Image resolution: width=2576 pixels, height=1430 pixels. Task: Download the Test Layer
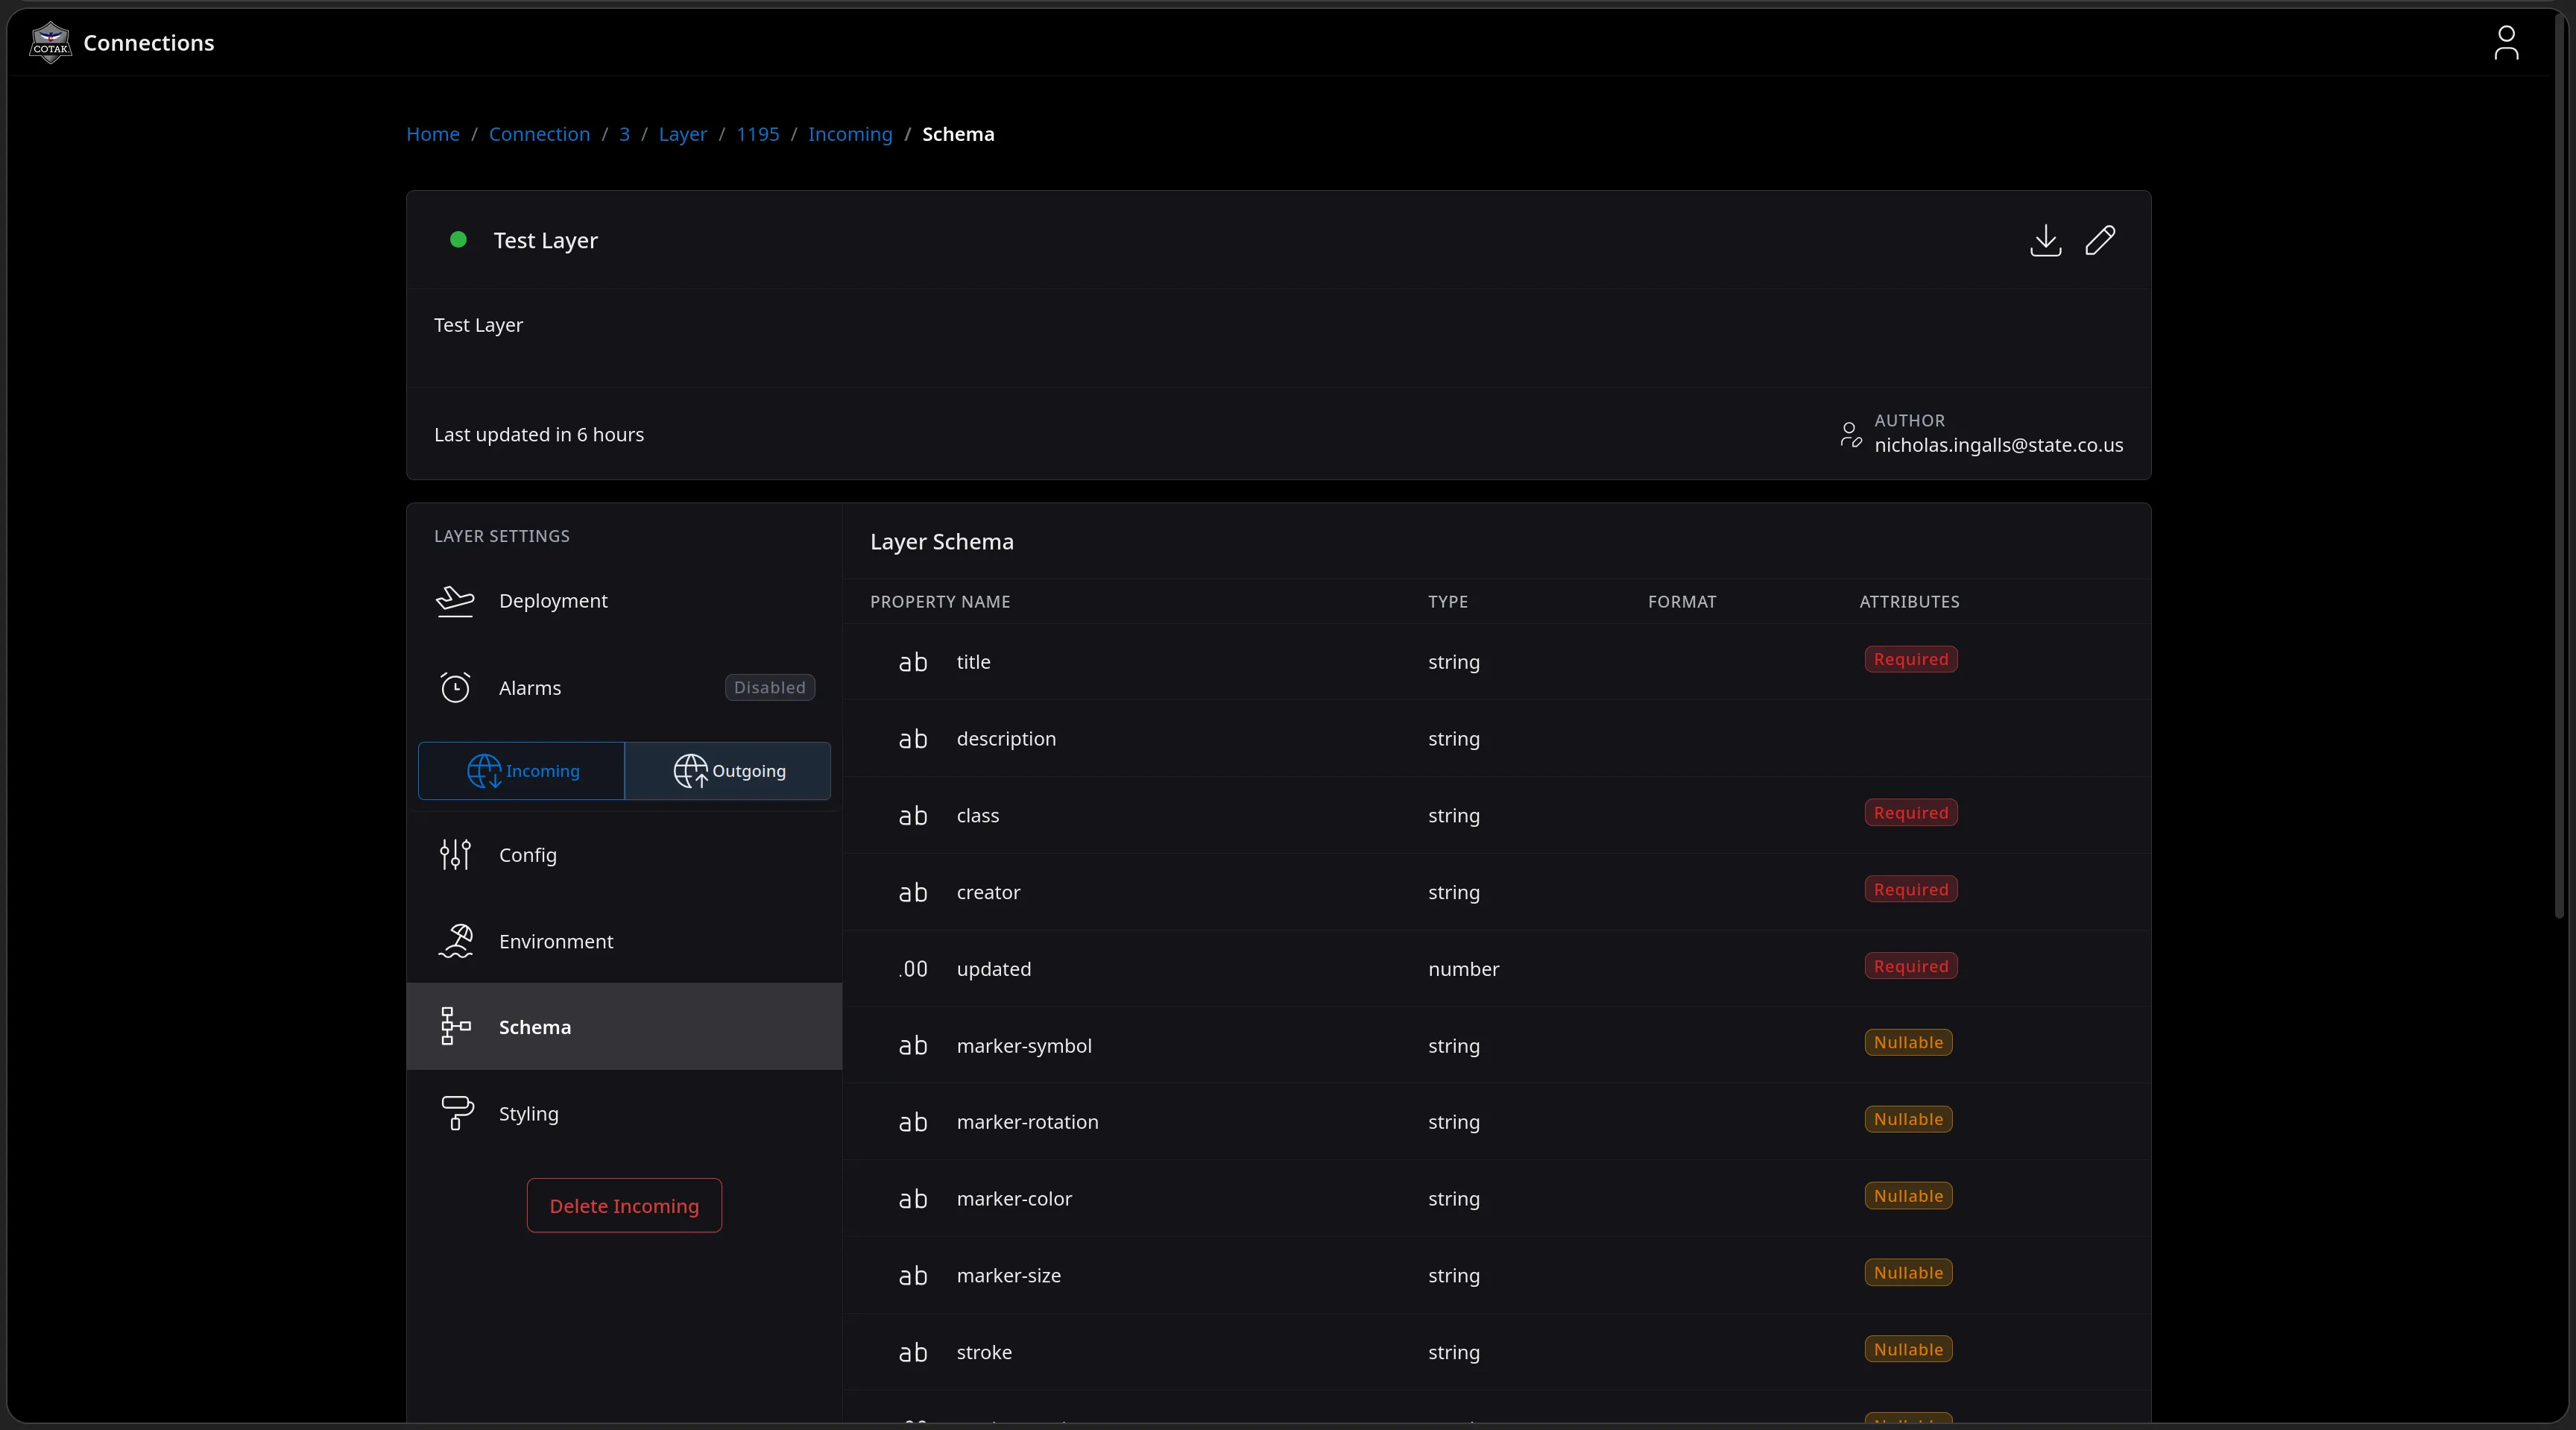2046,240
